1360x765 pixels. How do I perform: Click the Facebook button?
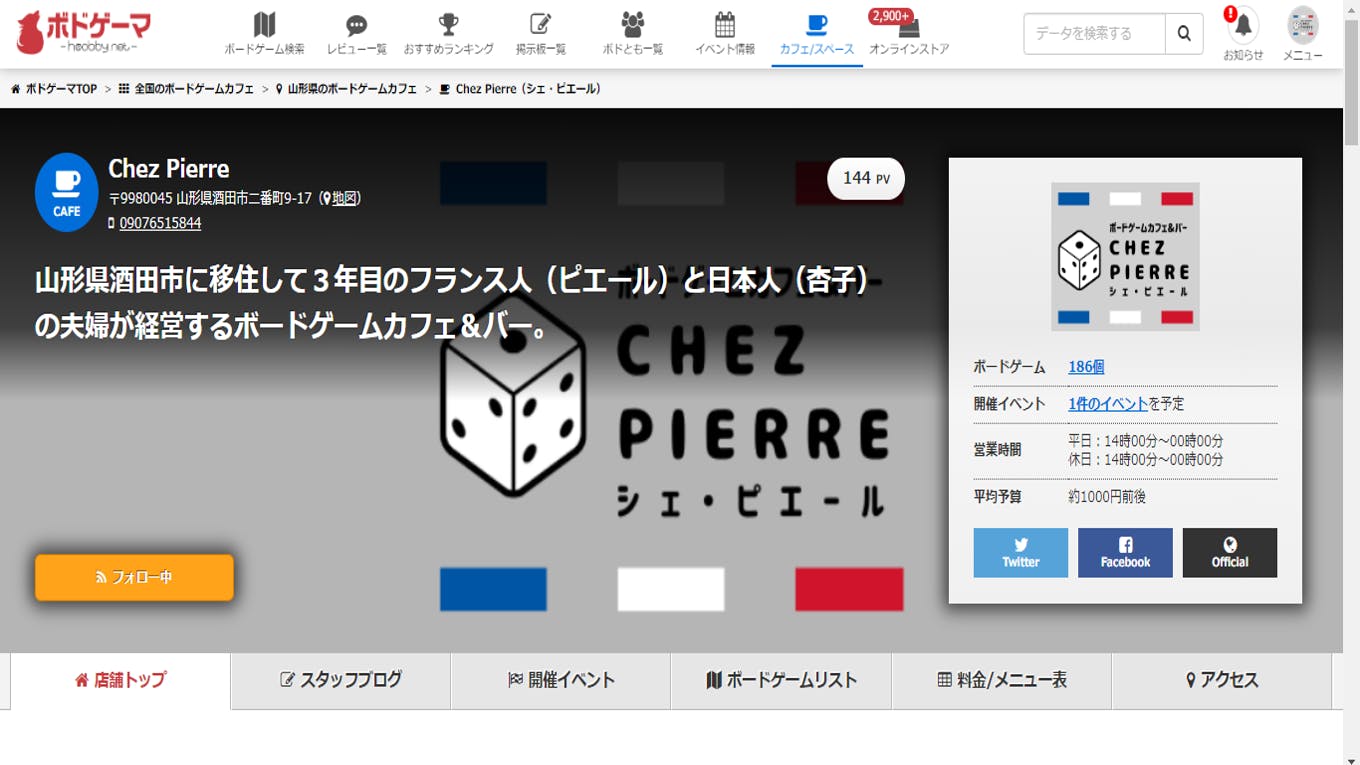point(1125,552)
